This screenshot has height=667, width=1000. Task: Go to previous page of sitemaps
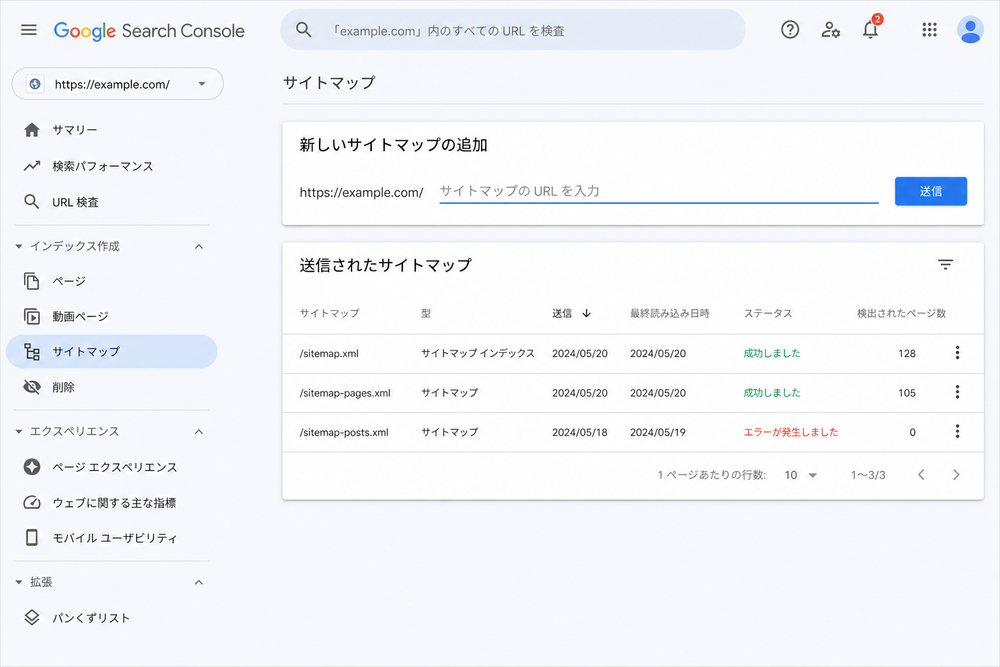pyautogui.click(x=921, y=474)
